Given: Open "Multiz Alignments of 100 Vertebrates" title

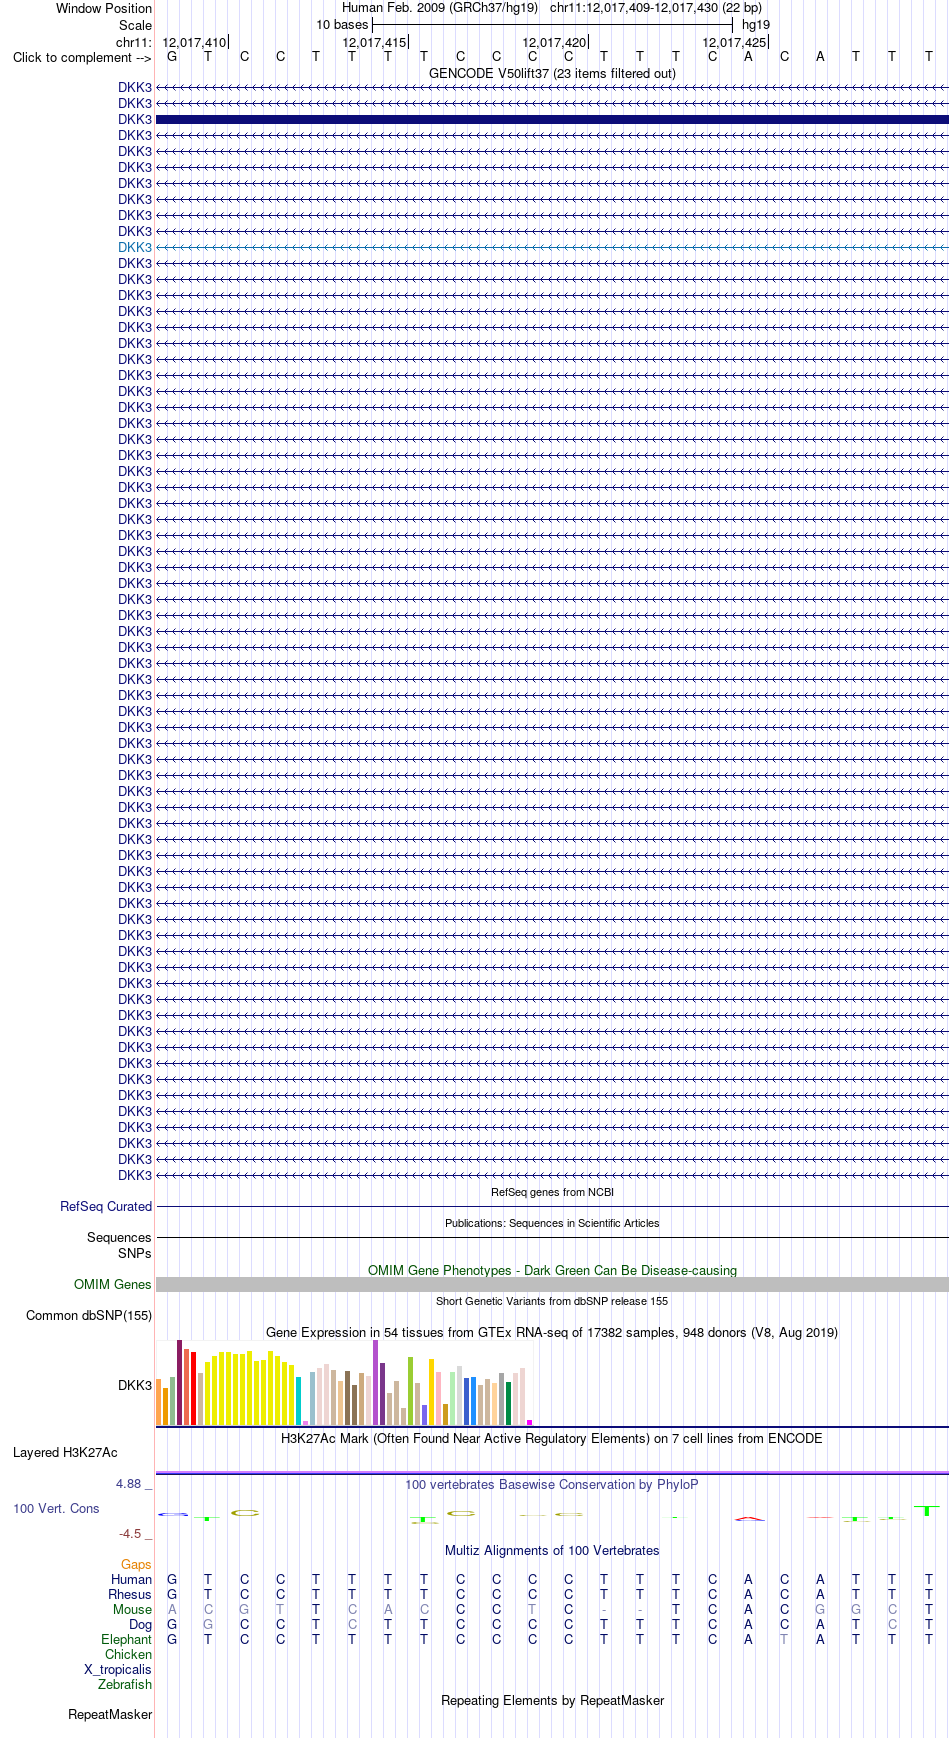Looking at the screenshot, I should 552,1550.
